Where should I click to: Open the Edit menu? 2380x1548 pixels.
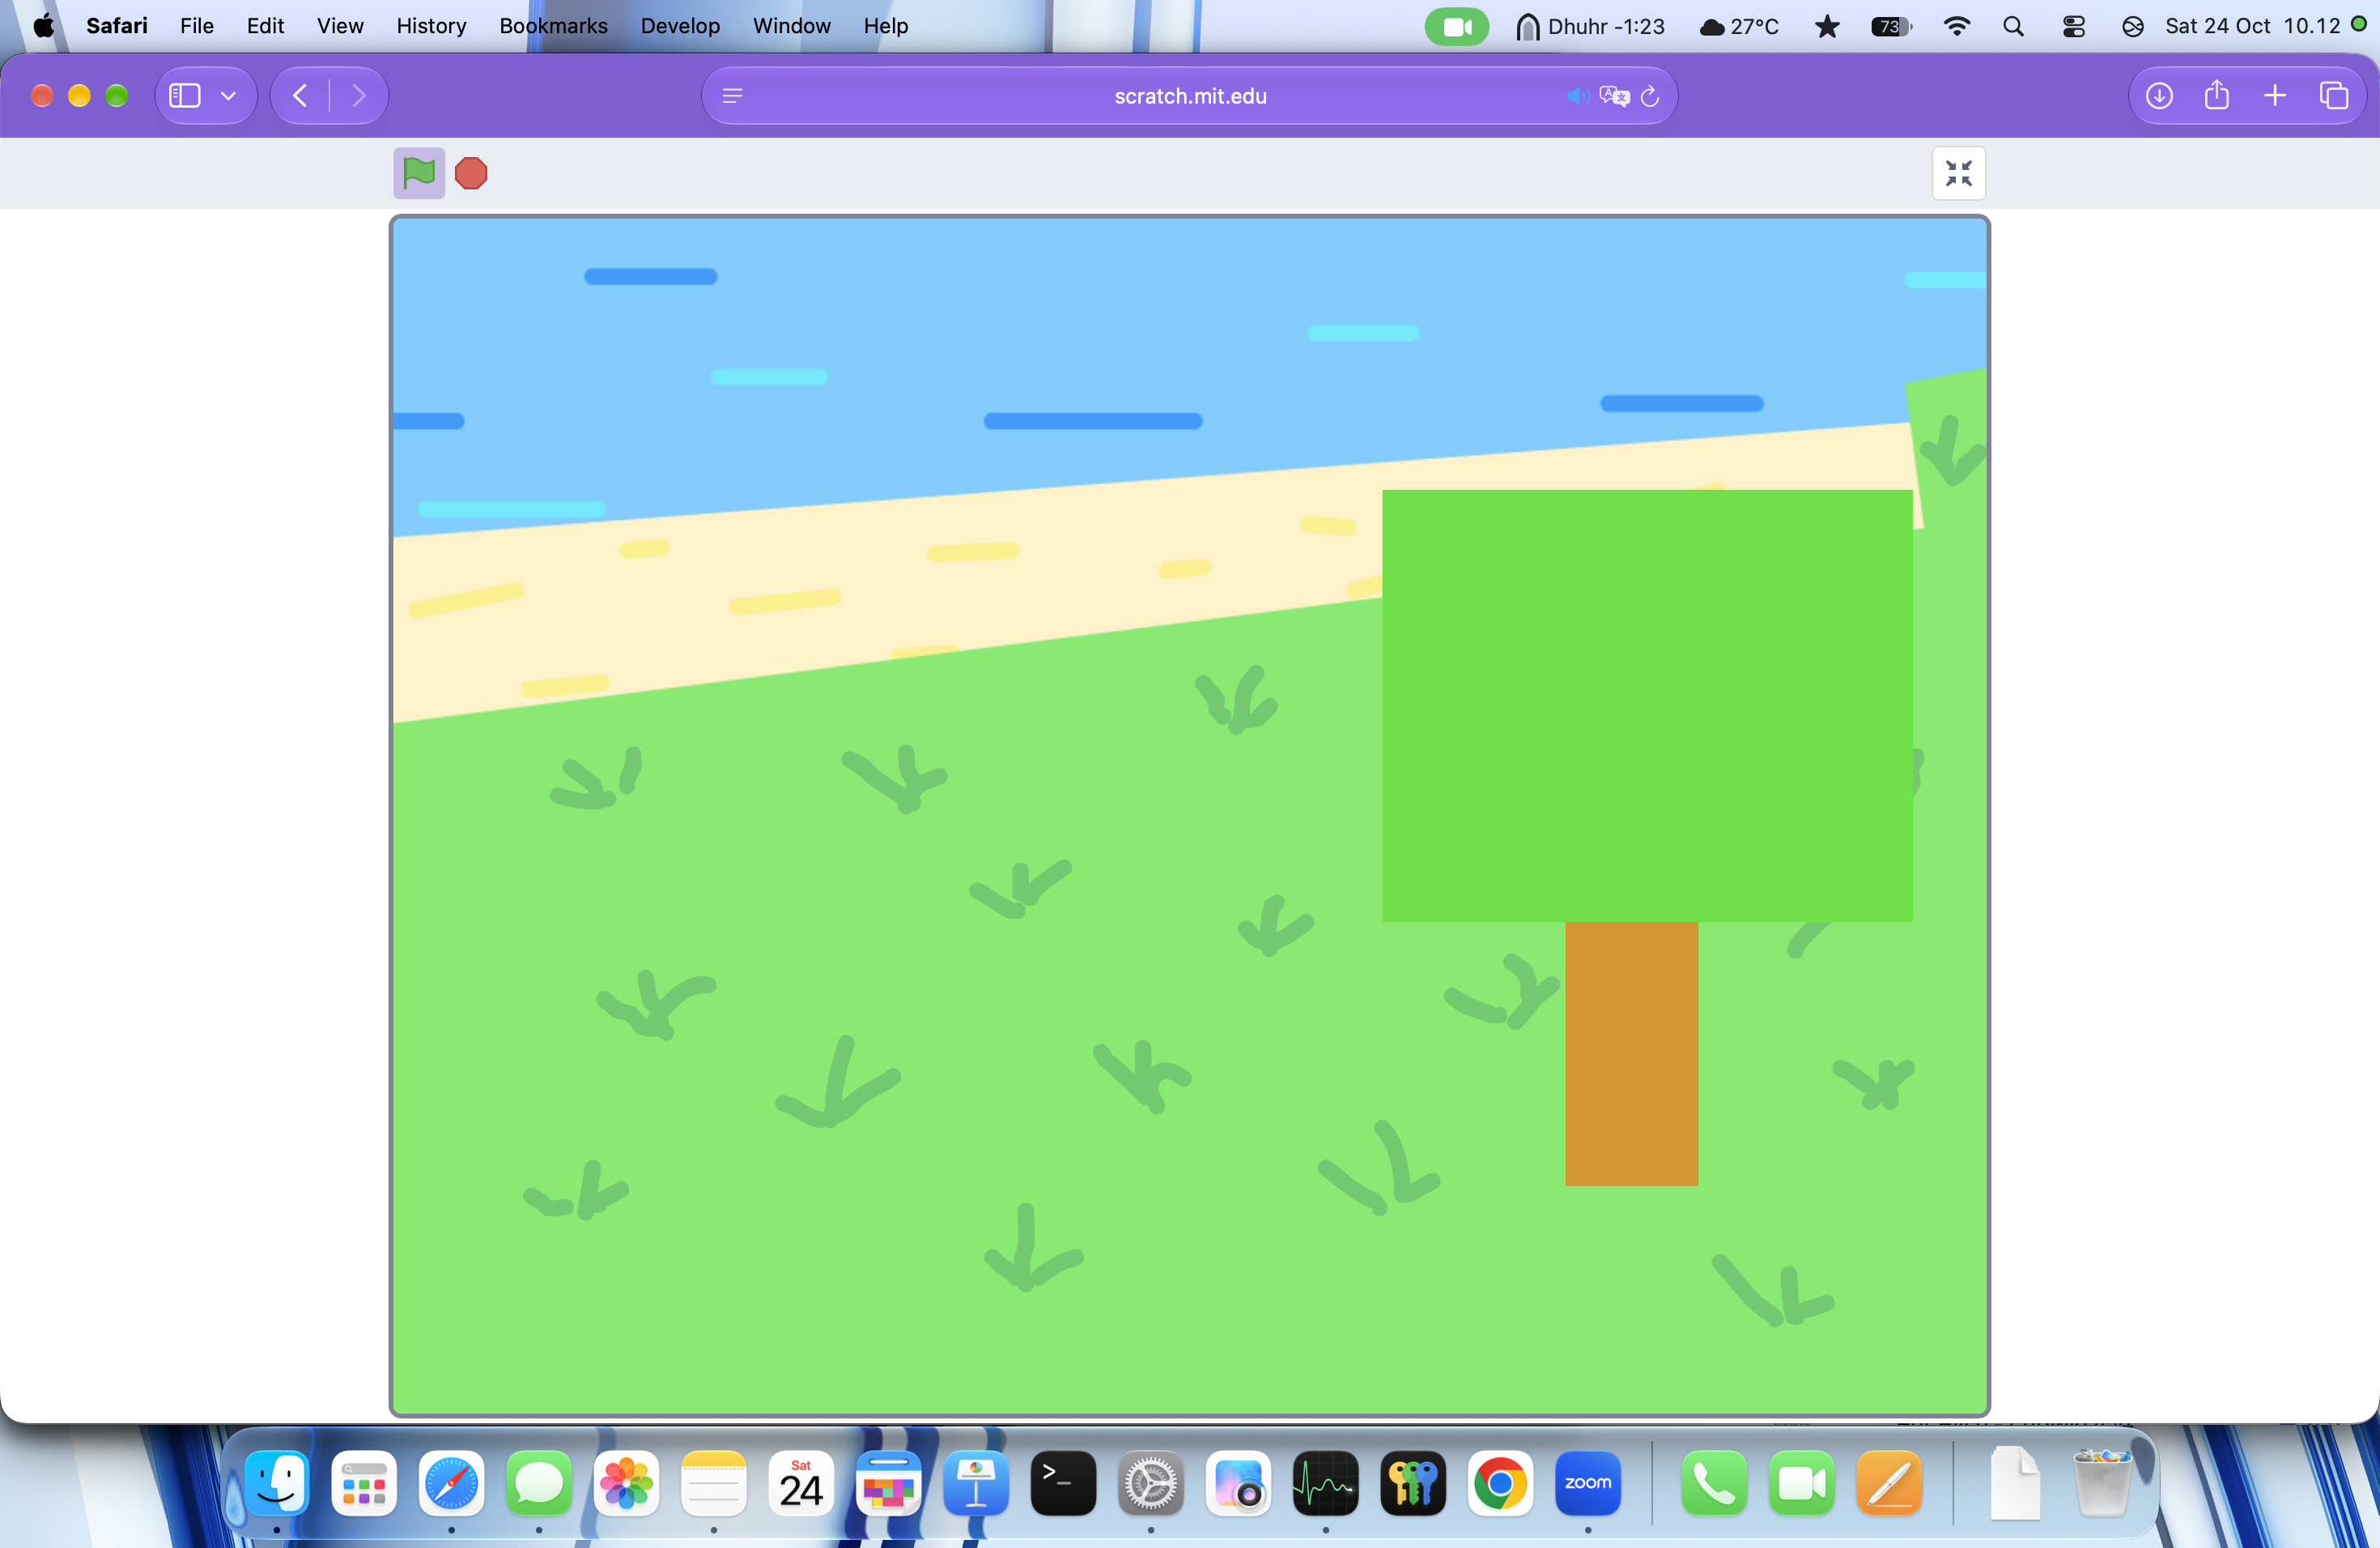[266, 26]
